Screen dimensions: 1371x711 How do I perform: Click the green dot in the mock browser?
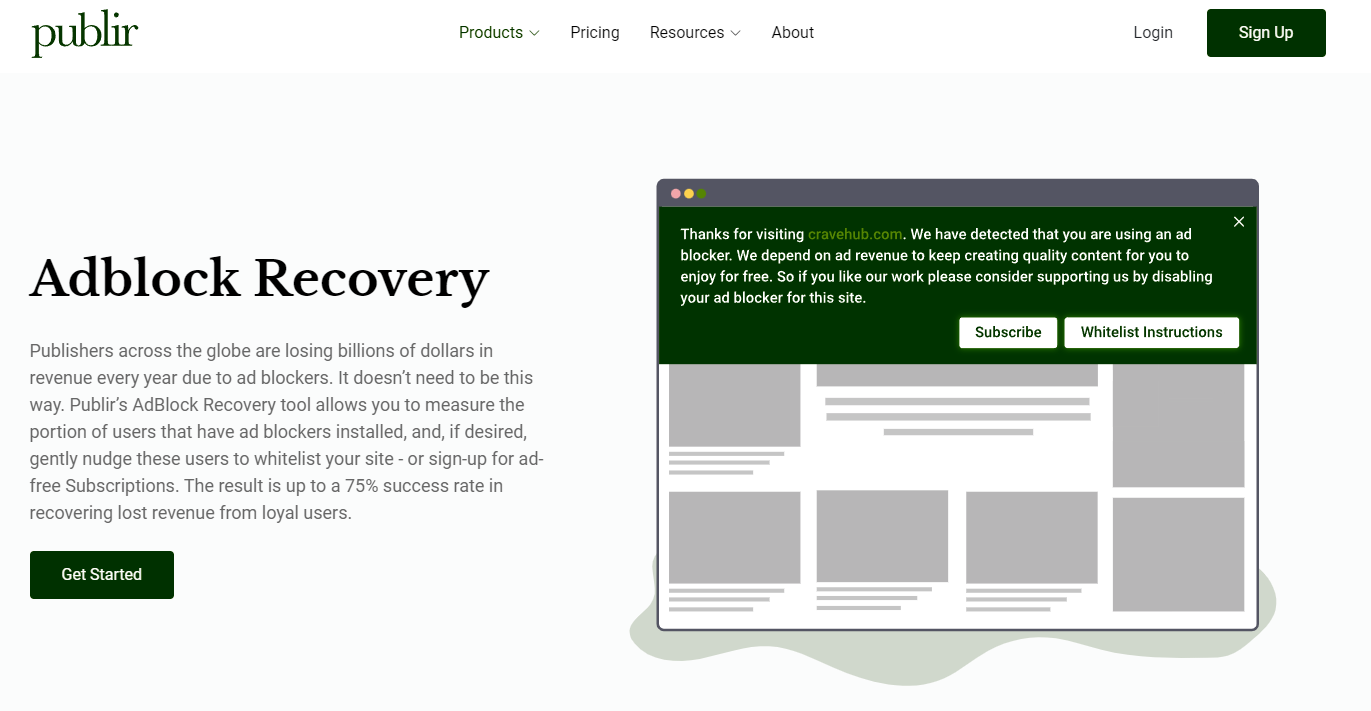(702, 194)
